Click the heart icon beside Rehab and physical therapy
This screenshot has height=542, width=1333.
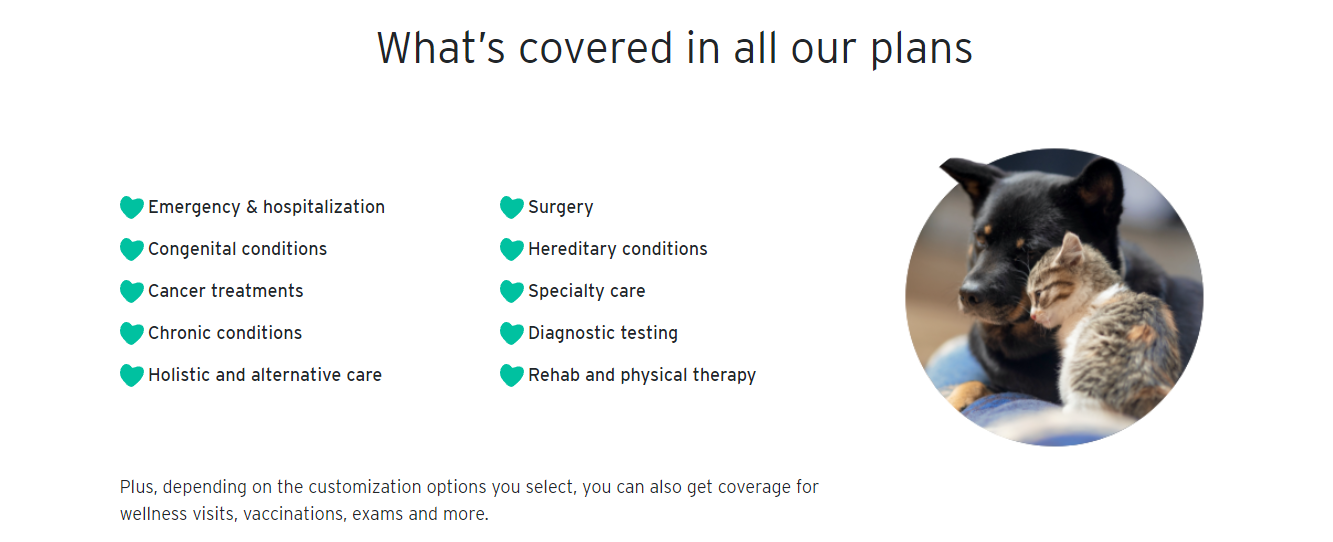pyautogui.click(x=512, y=375)
